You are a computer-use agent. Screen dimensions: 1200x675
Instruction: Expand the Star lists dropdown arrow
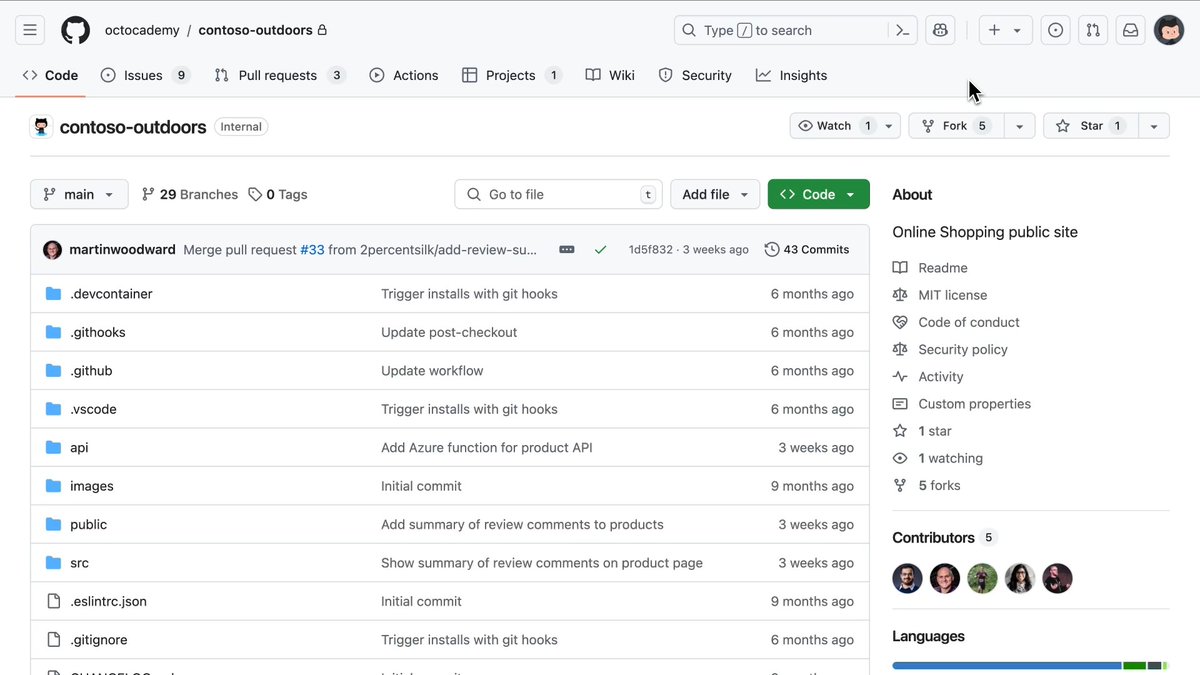click(x=1154, y=126)
